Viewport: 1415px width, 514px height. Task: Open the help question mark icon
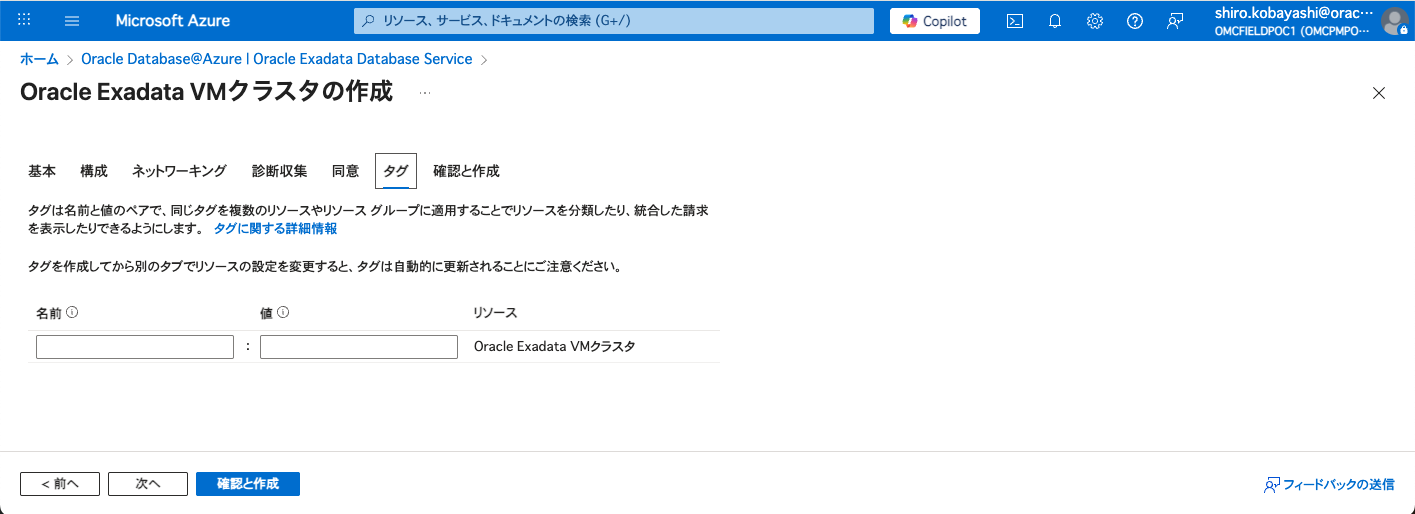(1135, 21)
